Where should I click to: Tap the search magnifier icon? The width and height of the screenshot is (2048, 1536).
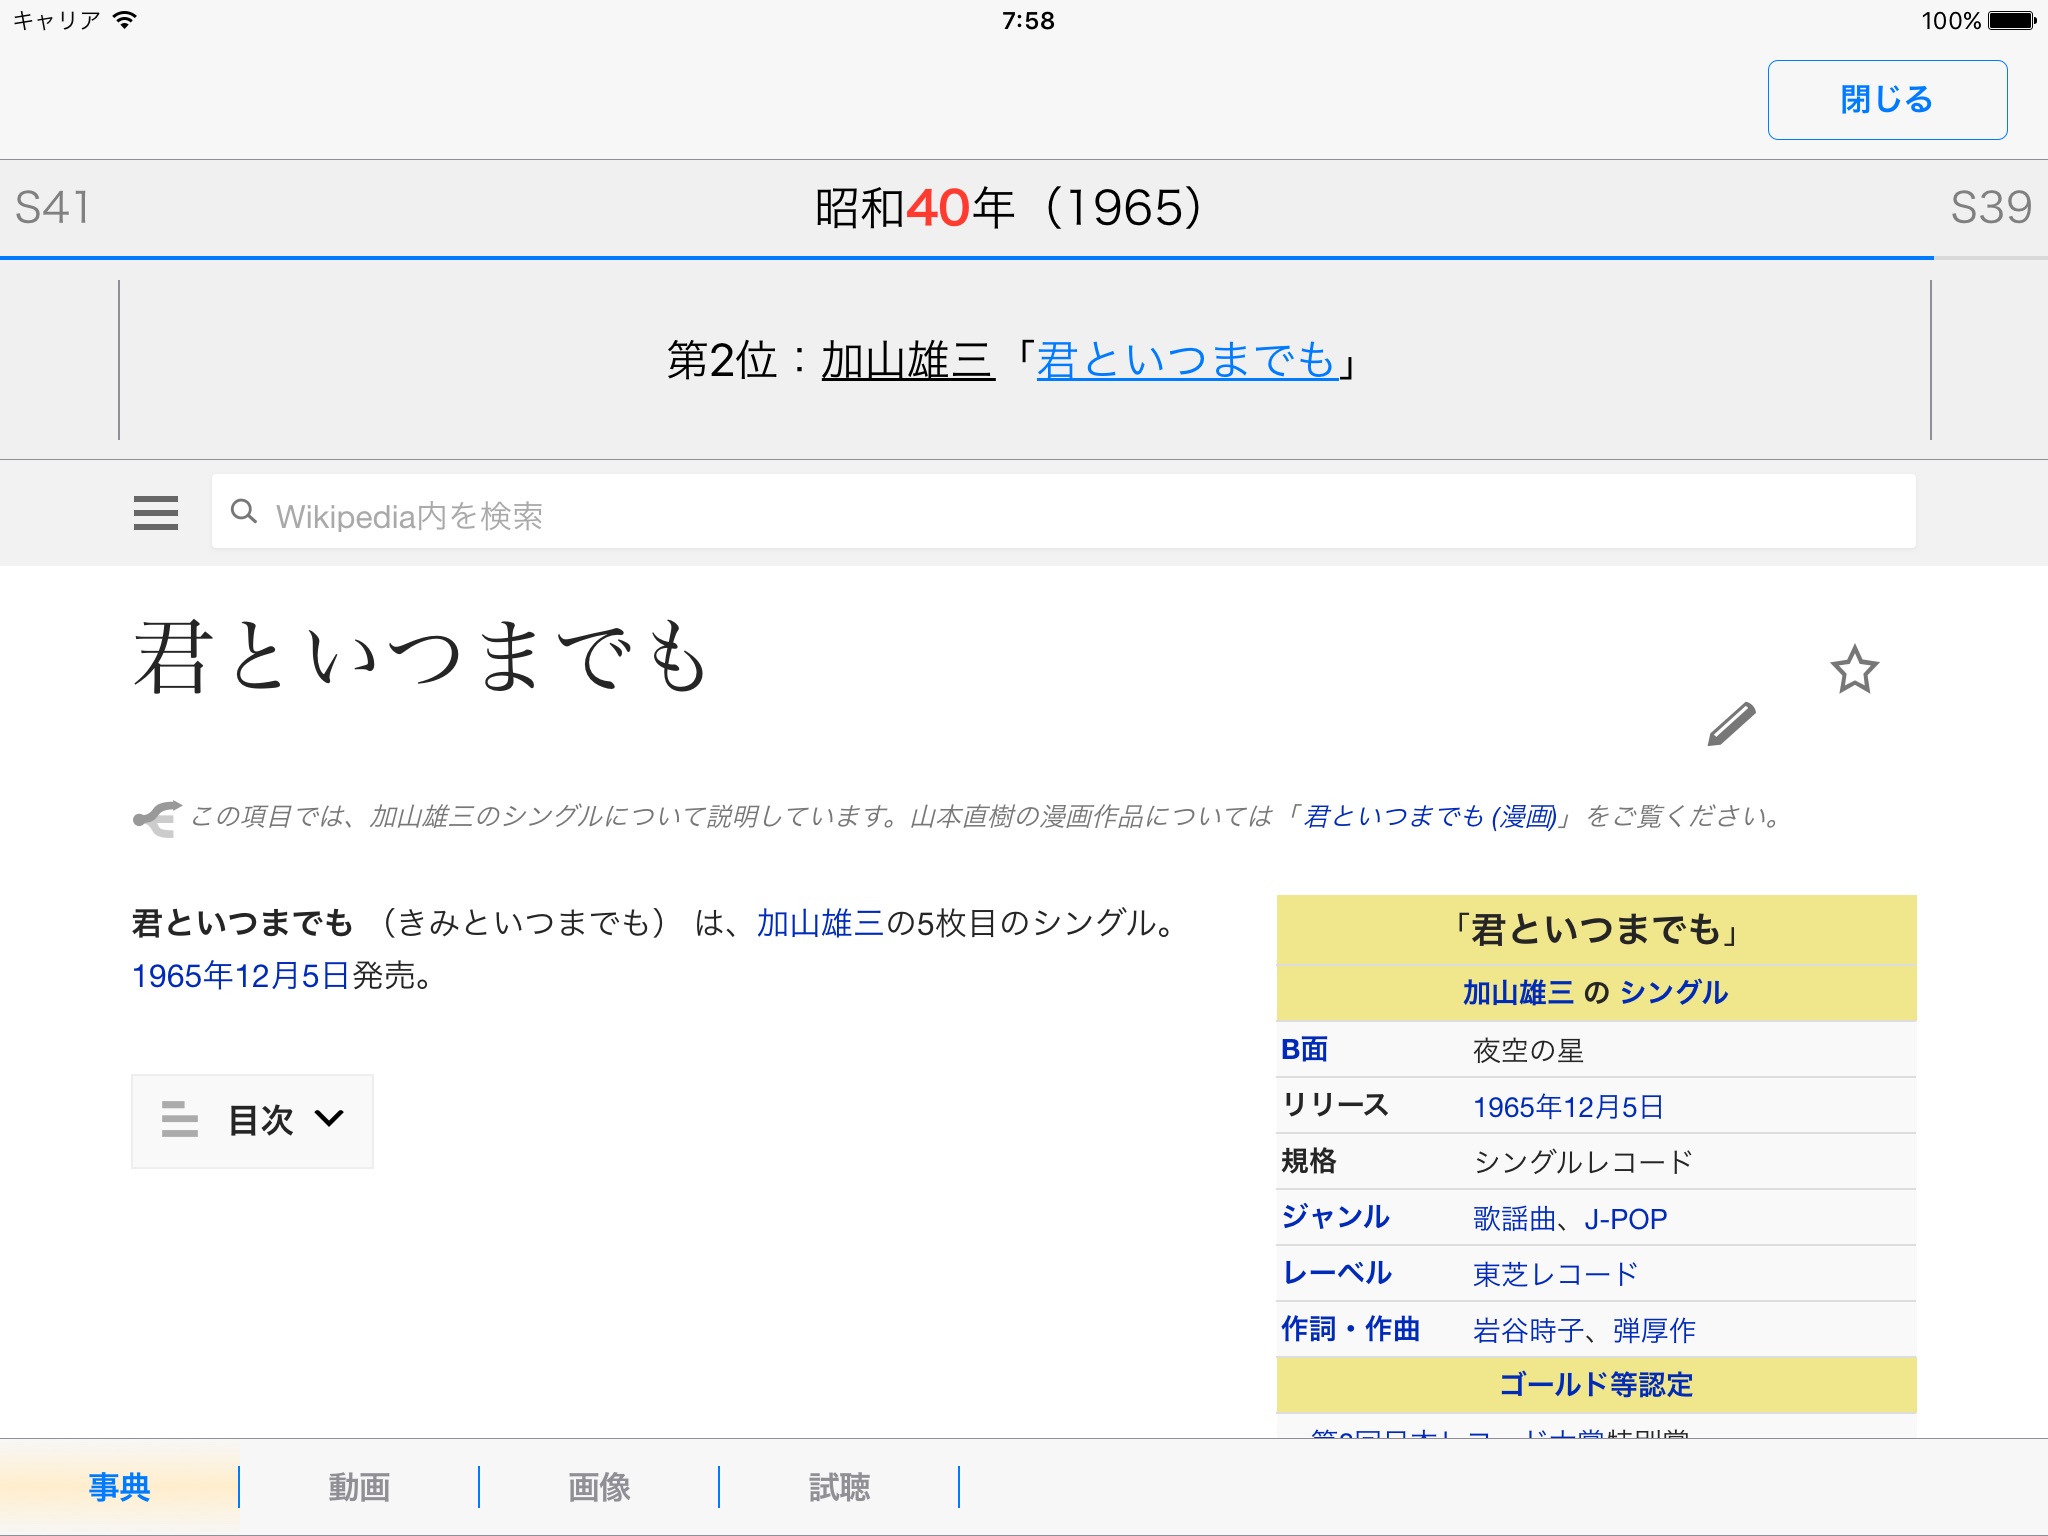tap(243, 512)
